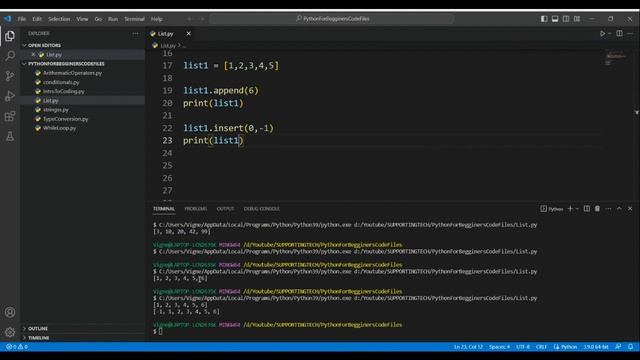Change indentation via Spaces: 4
640x360 pixels.
point(499,347)
